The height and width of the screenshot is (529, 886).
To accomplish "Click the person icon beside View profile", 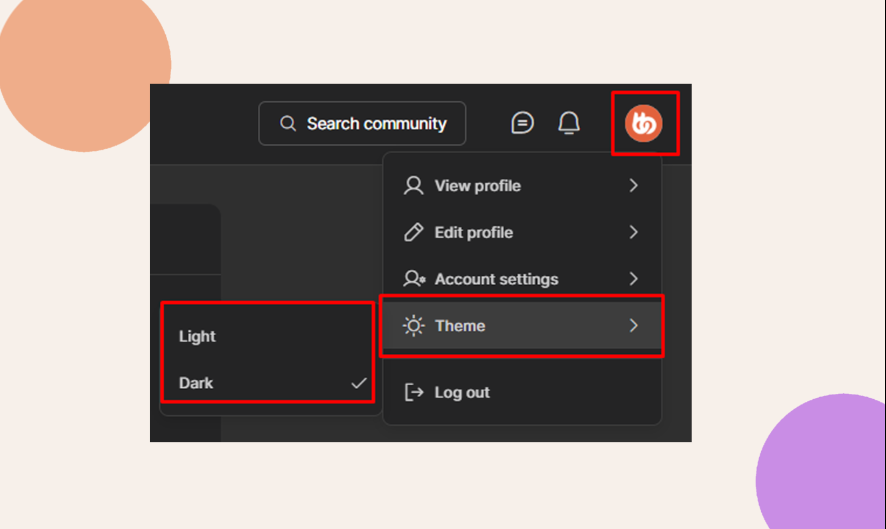I will click(x=413, y=186).
